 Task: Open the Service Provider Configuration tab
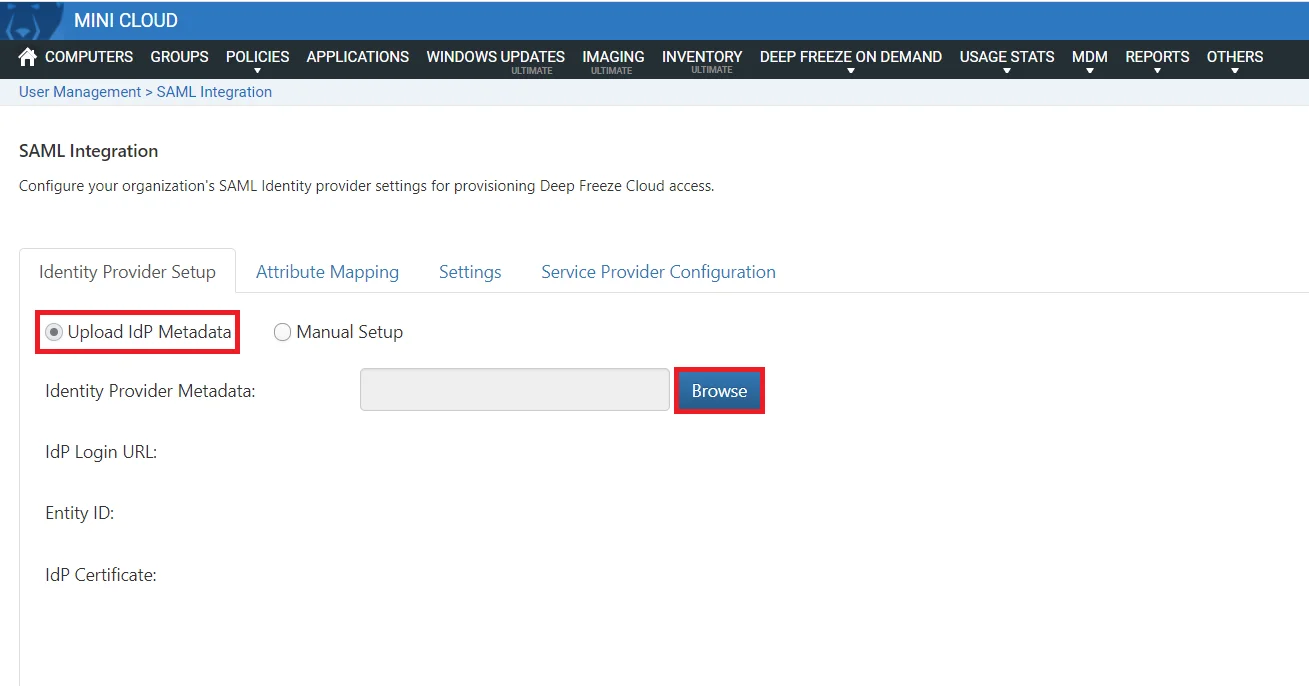(657, 271)
